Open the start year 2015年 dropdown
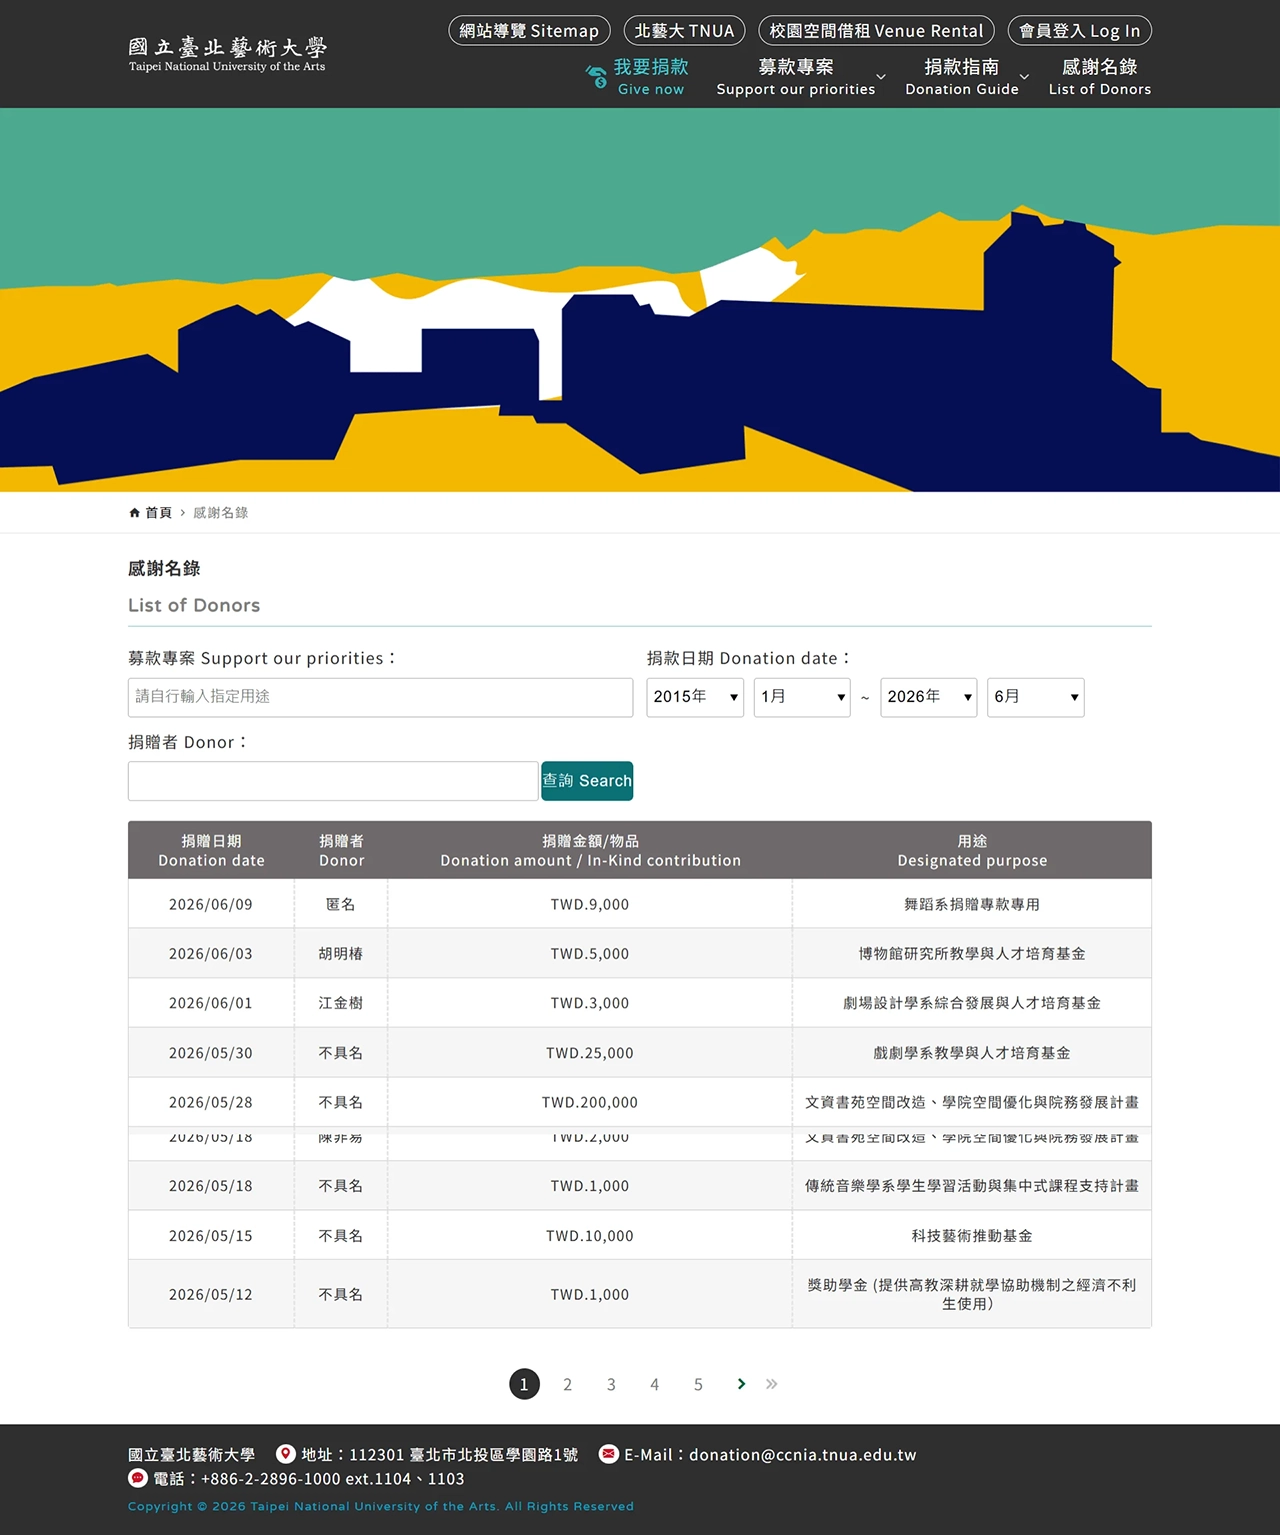 coord(695,697)
